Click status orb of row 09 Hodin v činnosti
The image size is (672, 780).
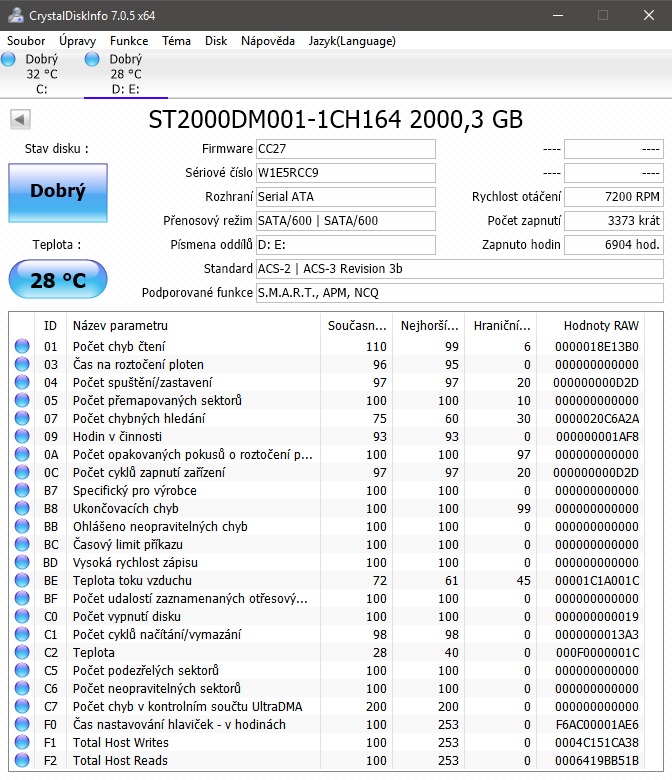(22, 436)
